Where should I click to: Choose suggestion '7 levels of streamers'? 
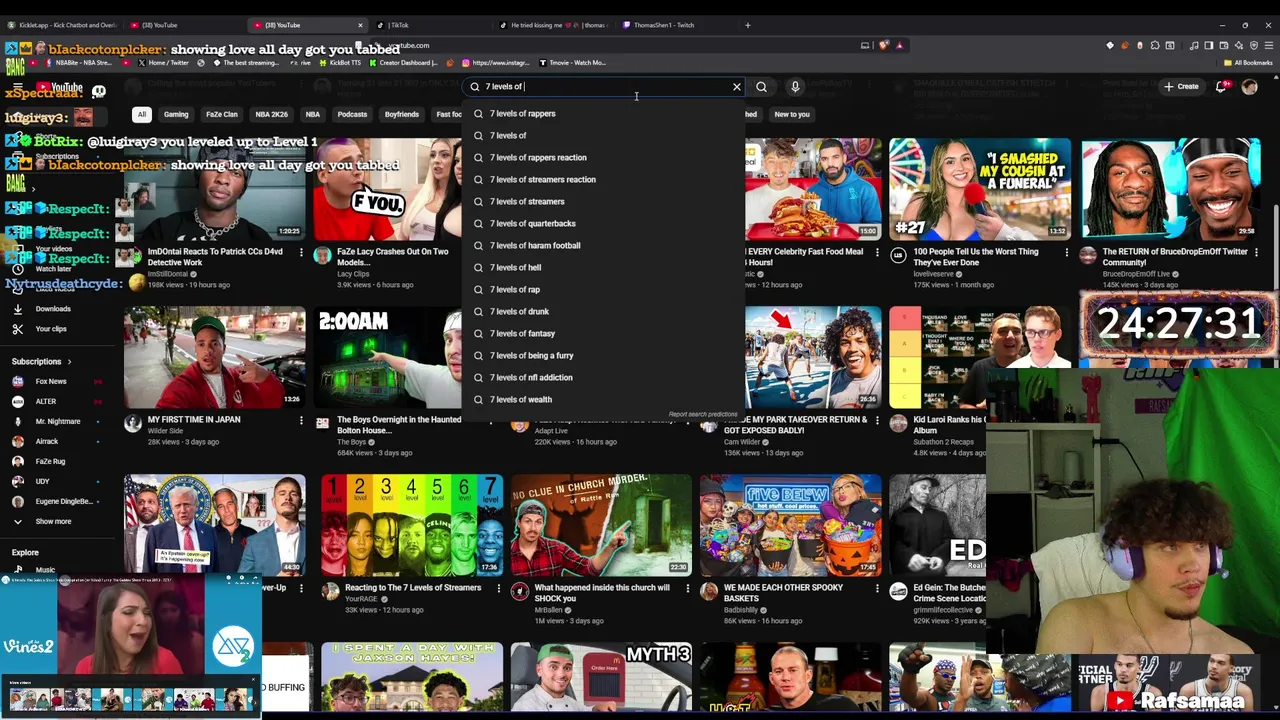604,202
